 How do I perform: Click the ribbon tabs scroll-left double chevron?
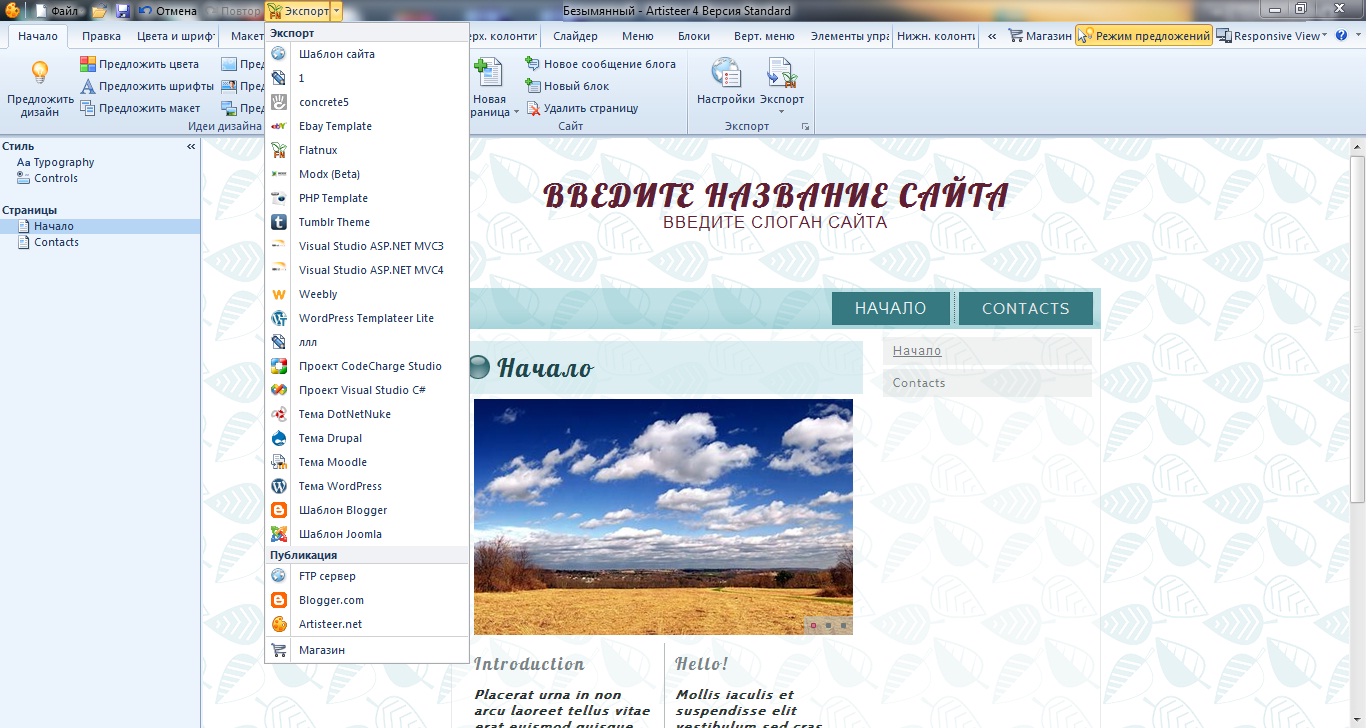(x=991, y=36)
